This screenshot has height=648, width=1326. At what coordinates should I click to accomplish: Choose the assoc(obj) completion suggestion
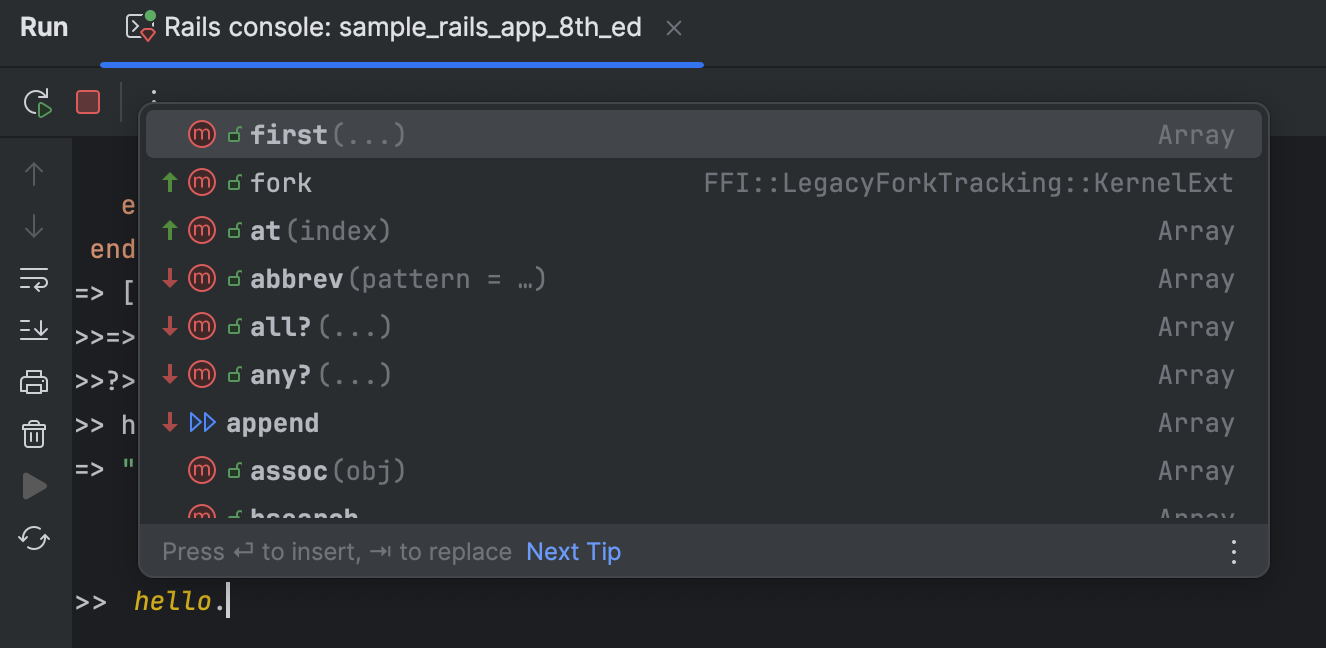coord(704,471)
